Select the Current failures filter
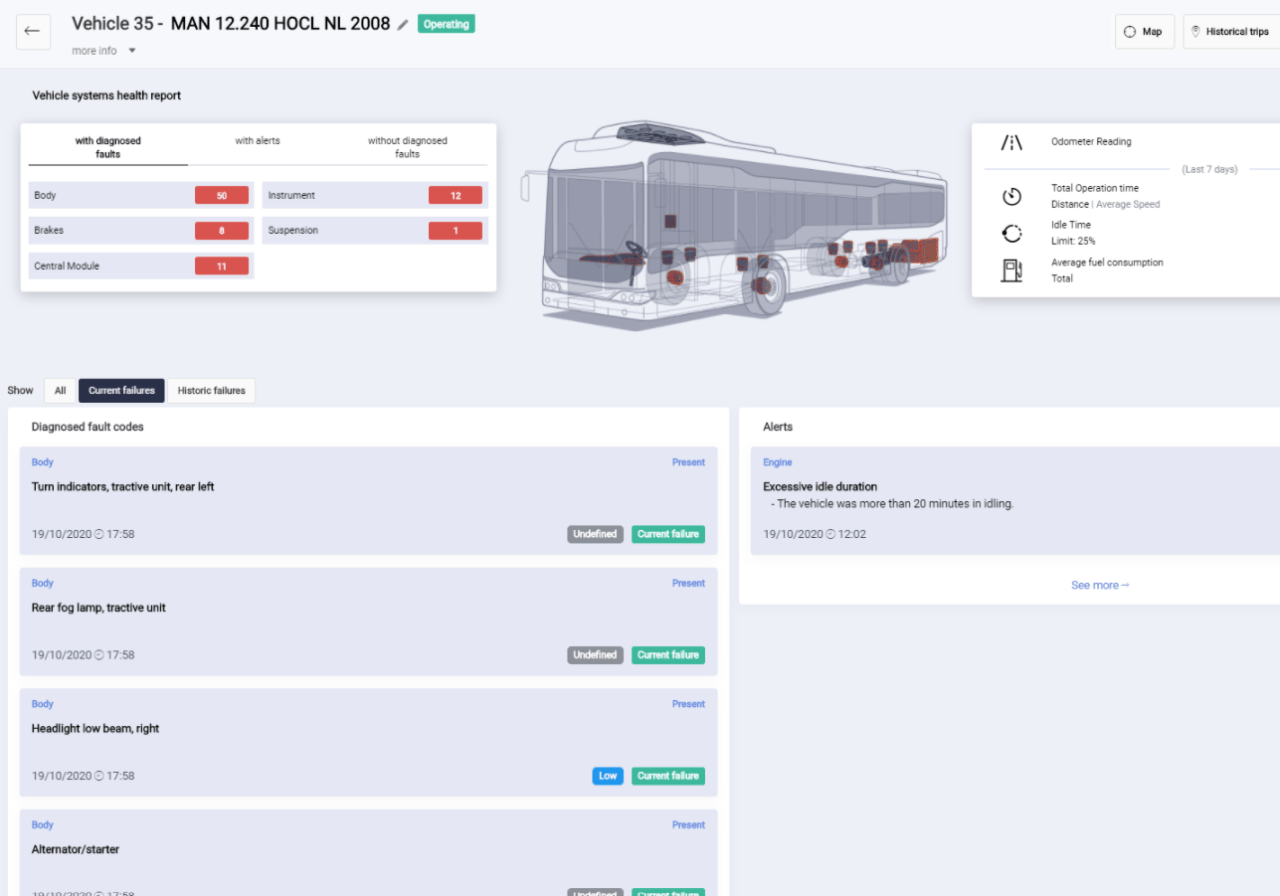 click(120, 390)
